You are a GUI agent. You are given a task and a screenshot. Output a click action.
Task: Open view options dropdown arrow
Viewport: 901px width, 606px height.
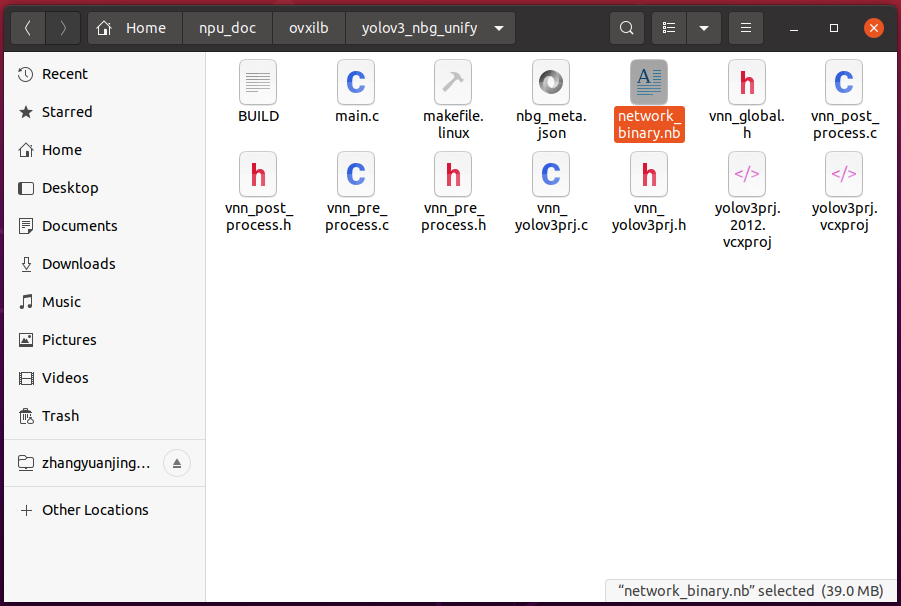click(x=704, y=28)
